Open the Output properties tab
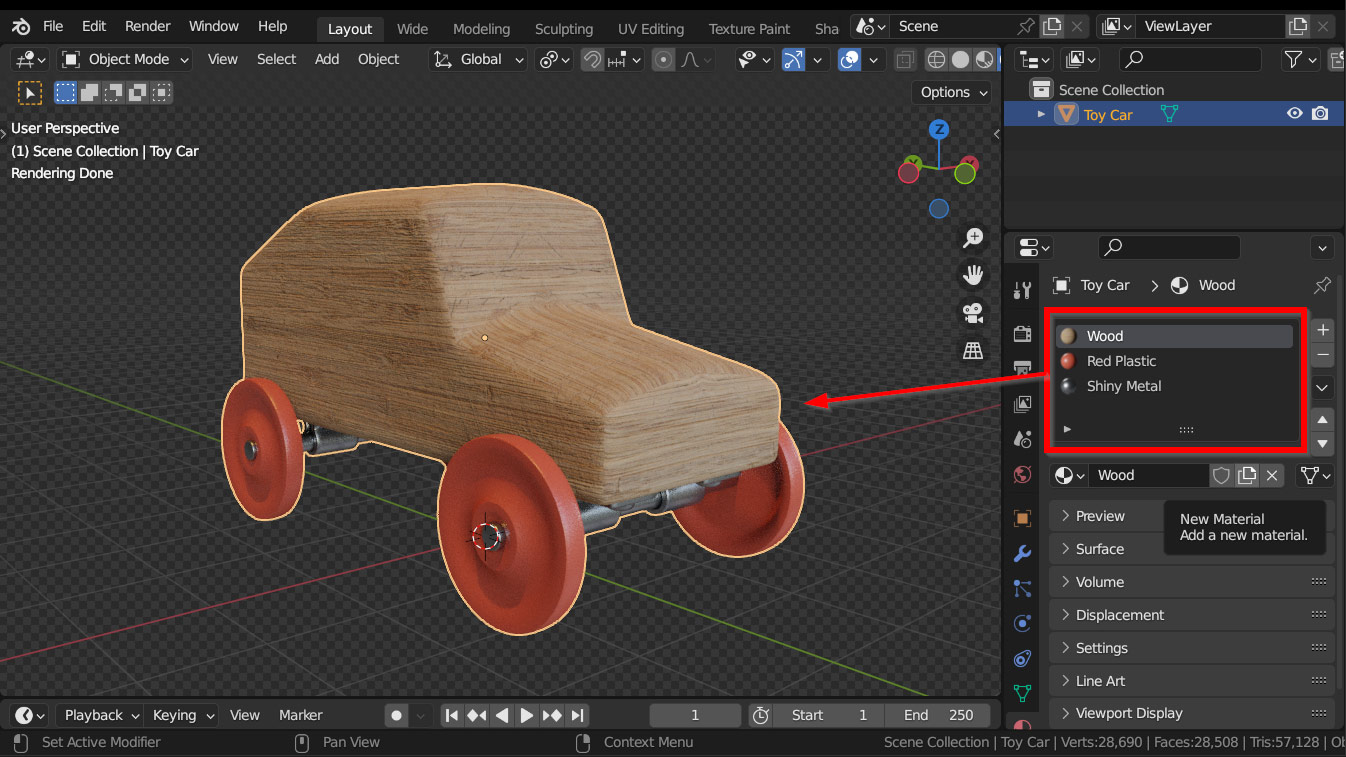Image resolution: width=1346 pixels, height=757 pixels. (x=1022, y=368)
